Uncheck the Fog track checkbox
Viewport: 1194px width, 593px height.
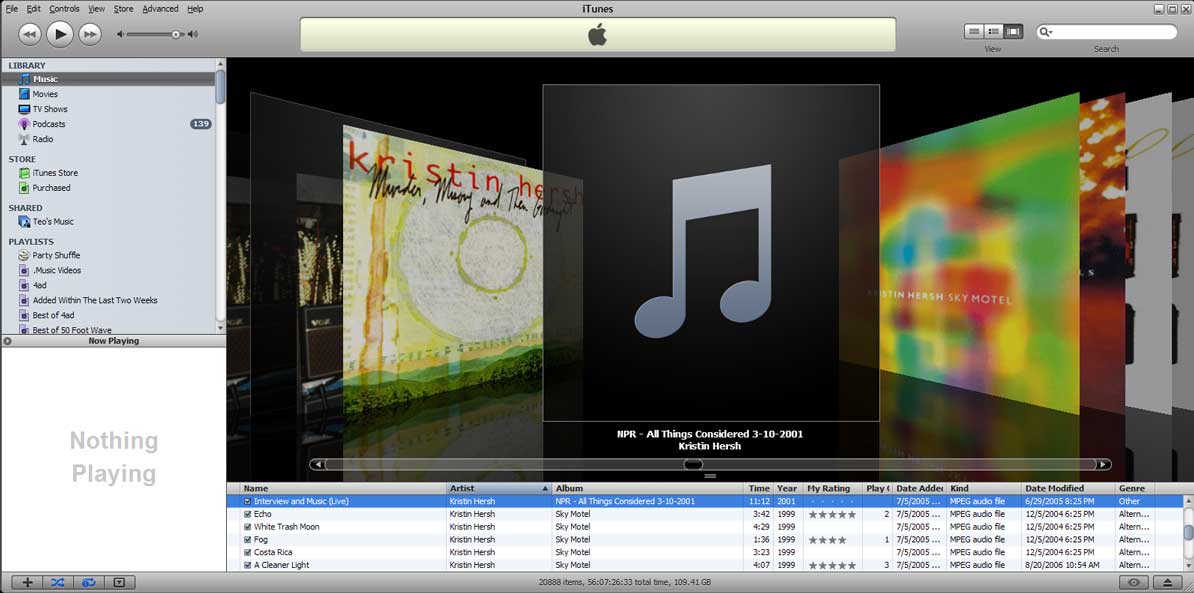[247, 540]
